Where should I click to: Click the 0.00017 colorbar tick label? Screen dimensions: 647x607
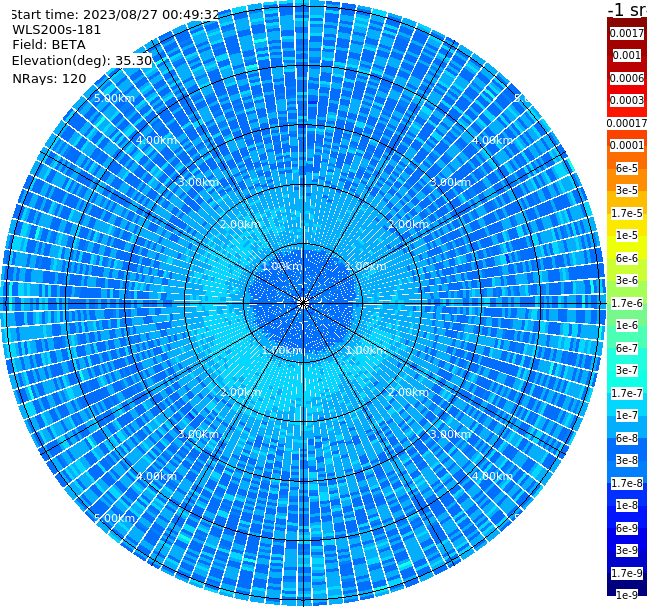click(627, 123)
